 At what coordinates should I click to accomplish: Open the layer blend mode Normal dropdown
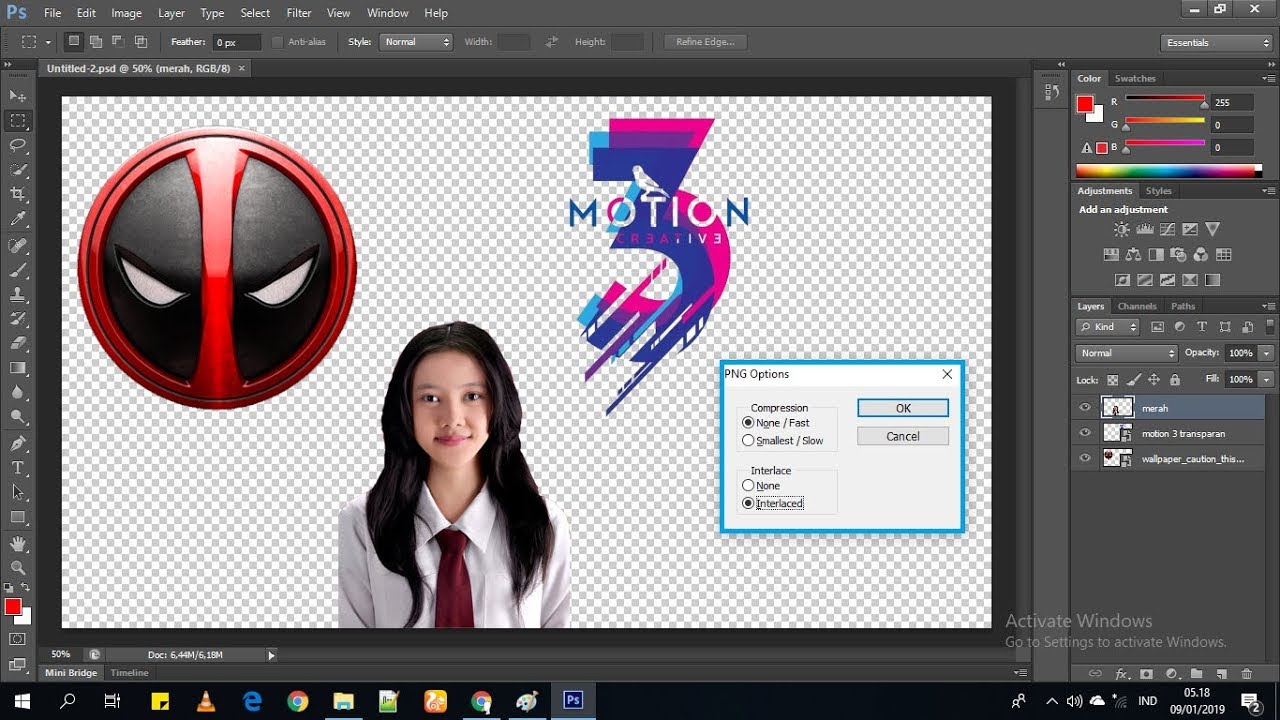click(x=1127, y=353)
